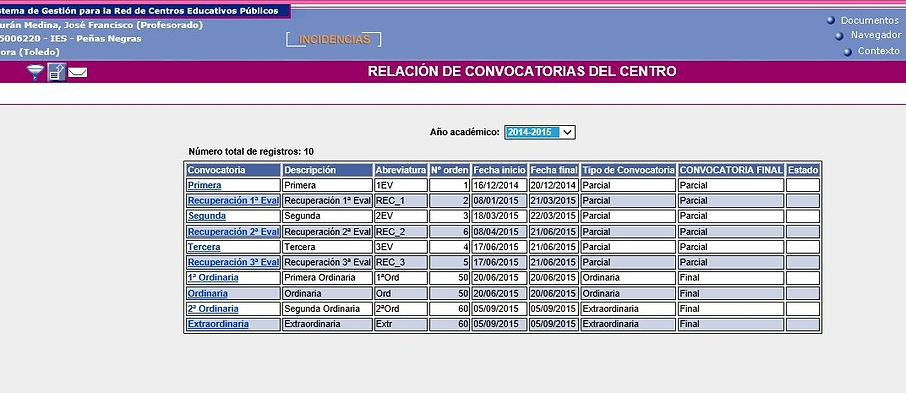Screen dimensions: 906x393
Task: Select the Extr abbreviation cell
Action: point(401,324)
